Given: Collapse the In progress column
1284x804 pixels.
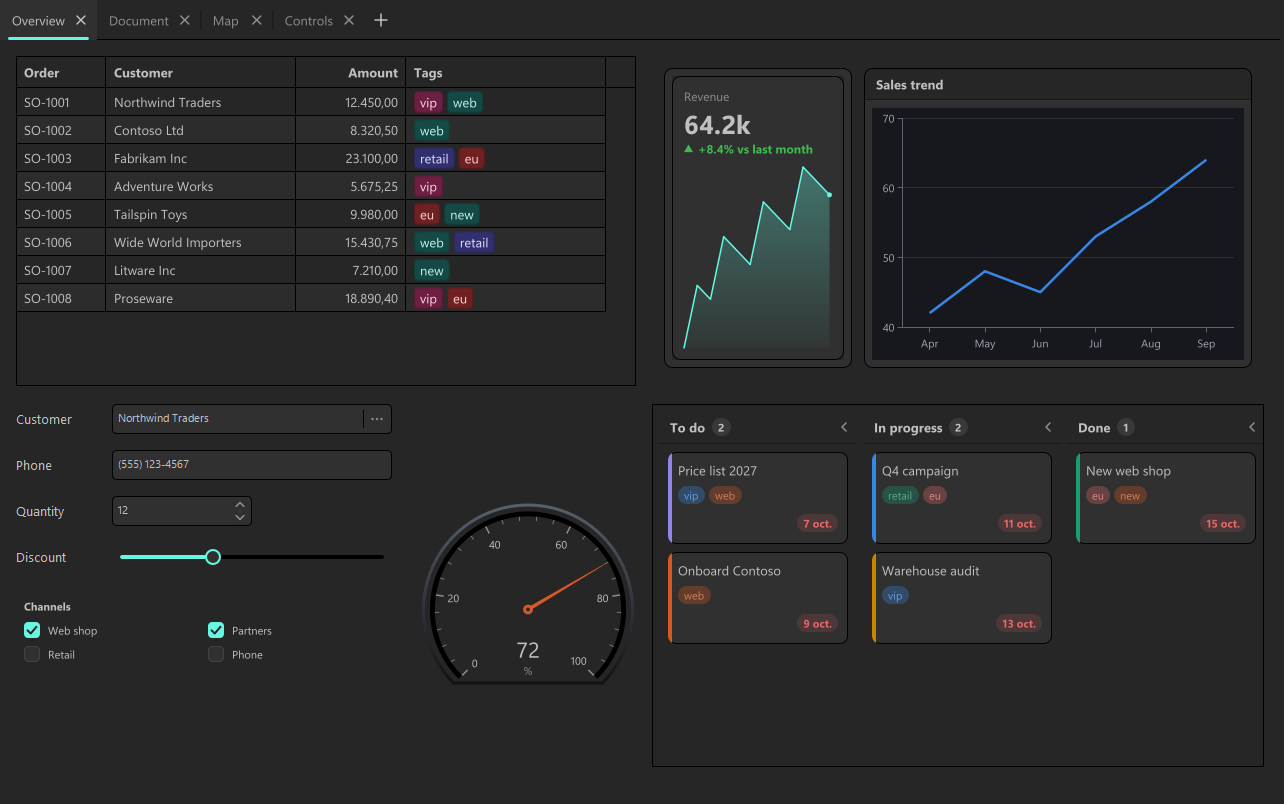Looking at the screenshot, I should tap(1048, 427).
